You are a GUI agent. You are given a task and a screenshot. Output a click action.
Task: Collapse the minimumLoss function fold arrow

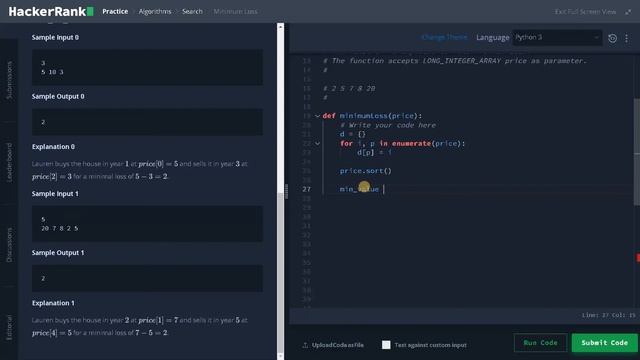pos(317,116)
